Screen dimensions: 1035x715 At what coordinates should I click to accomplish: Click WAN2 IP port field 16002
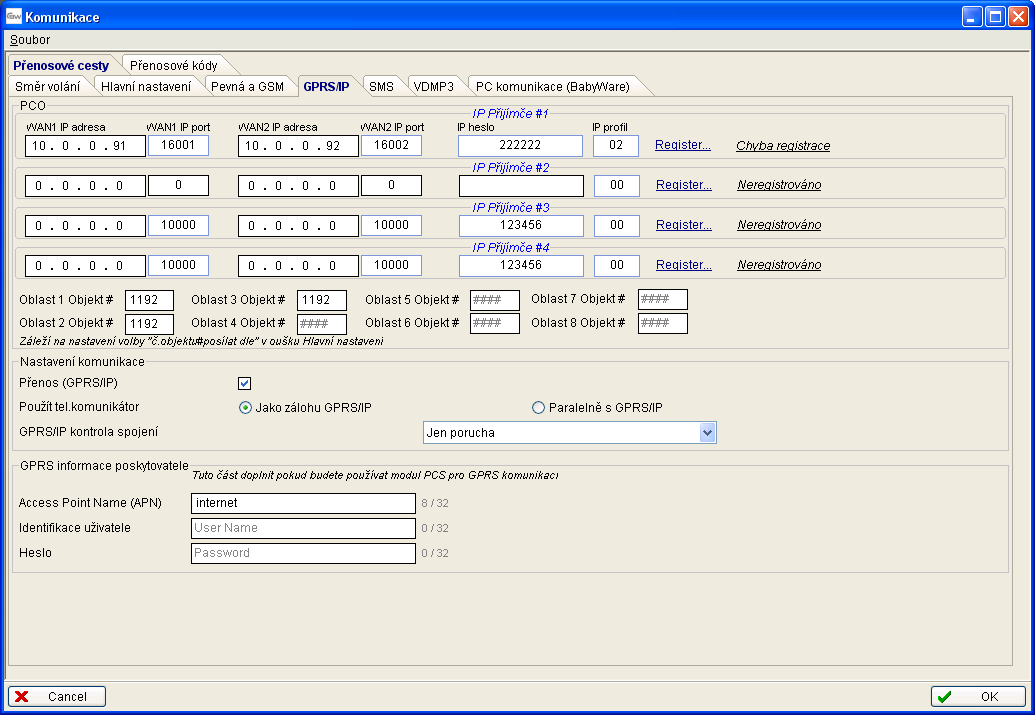pyautogui.click(x=391, y=145)
